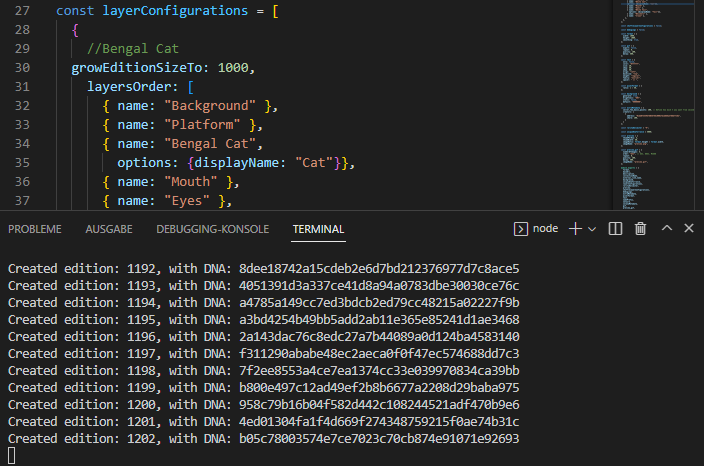Click terminal line for edition 1194
The width and height of the screenshot is (704, 466).
(x=264, y=303)
